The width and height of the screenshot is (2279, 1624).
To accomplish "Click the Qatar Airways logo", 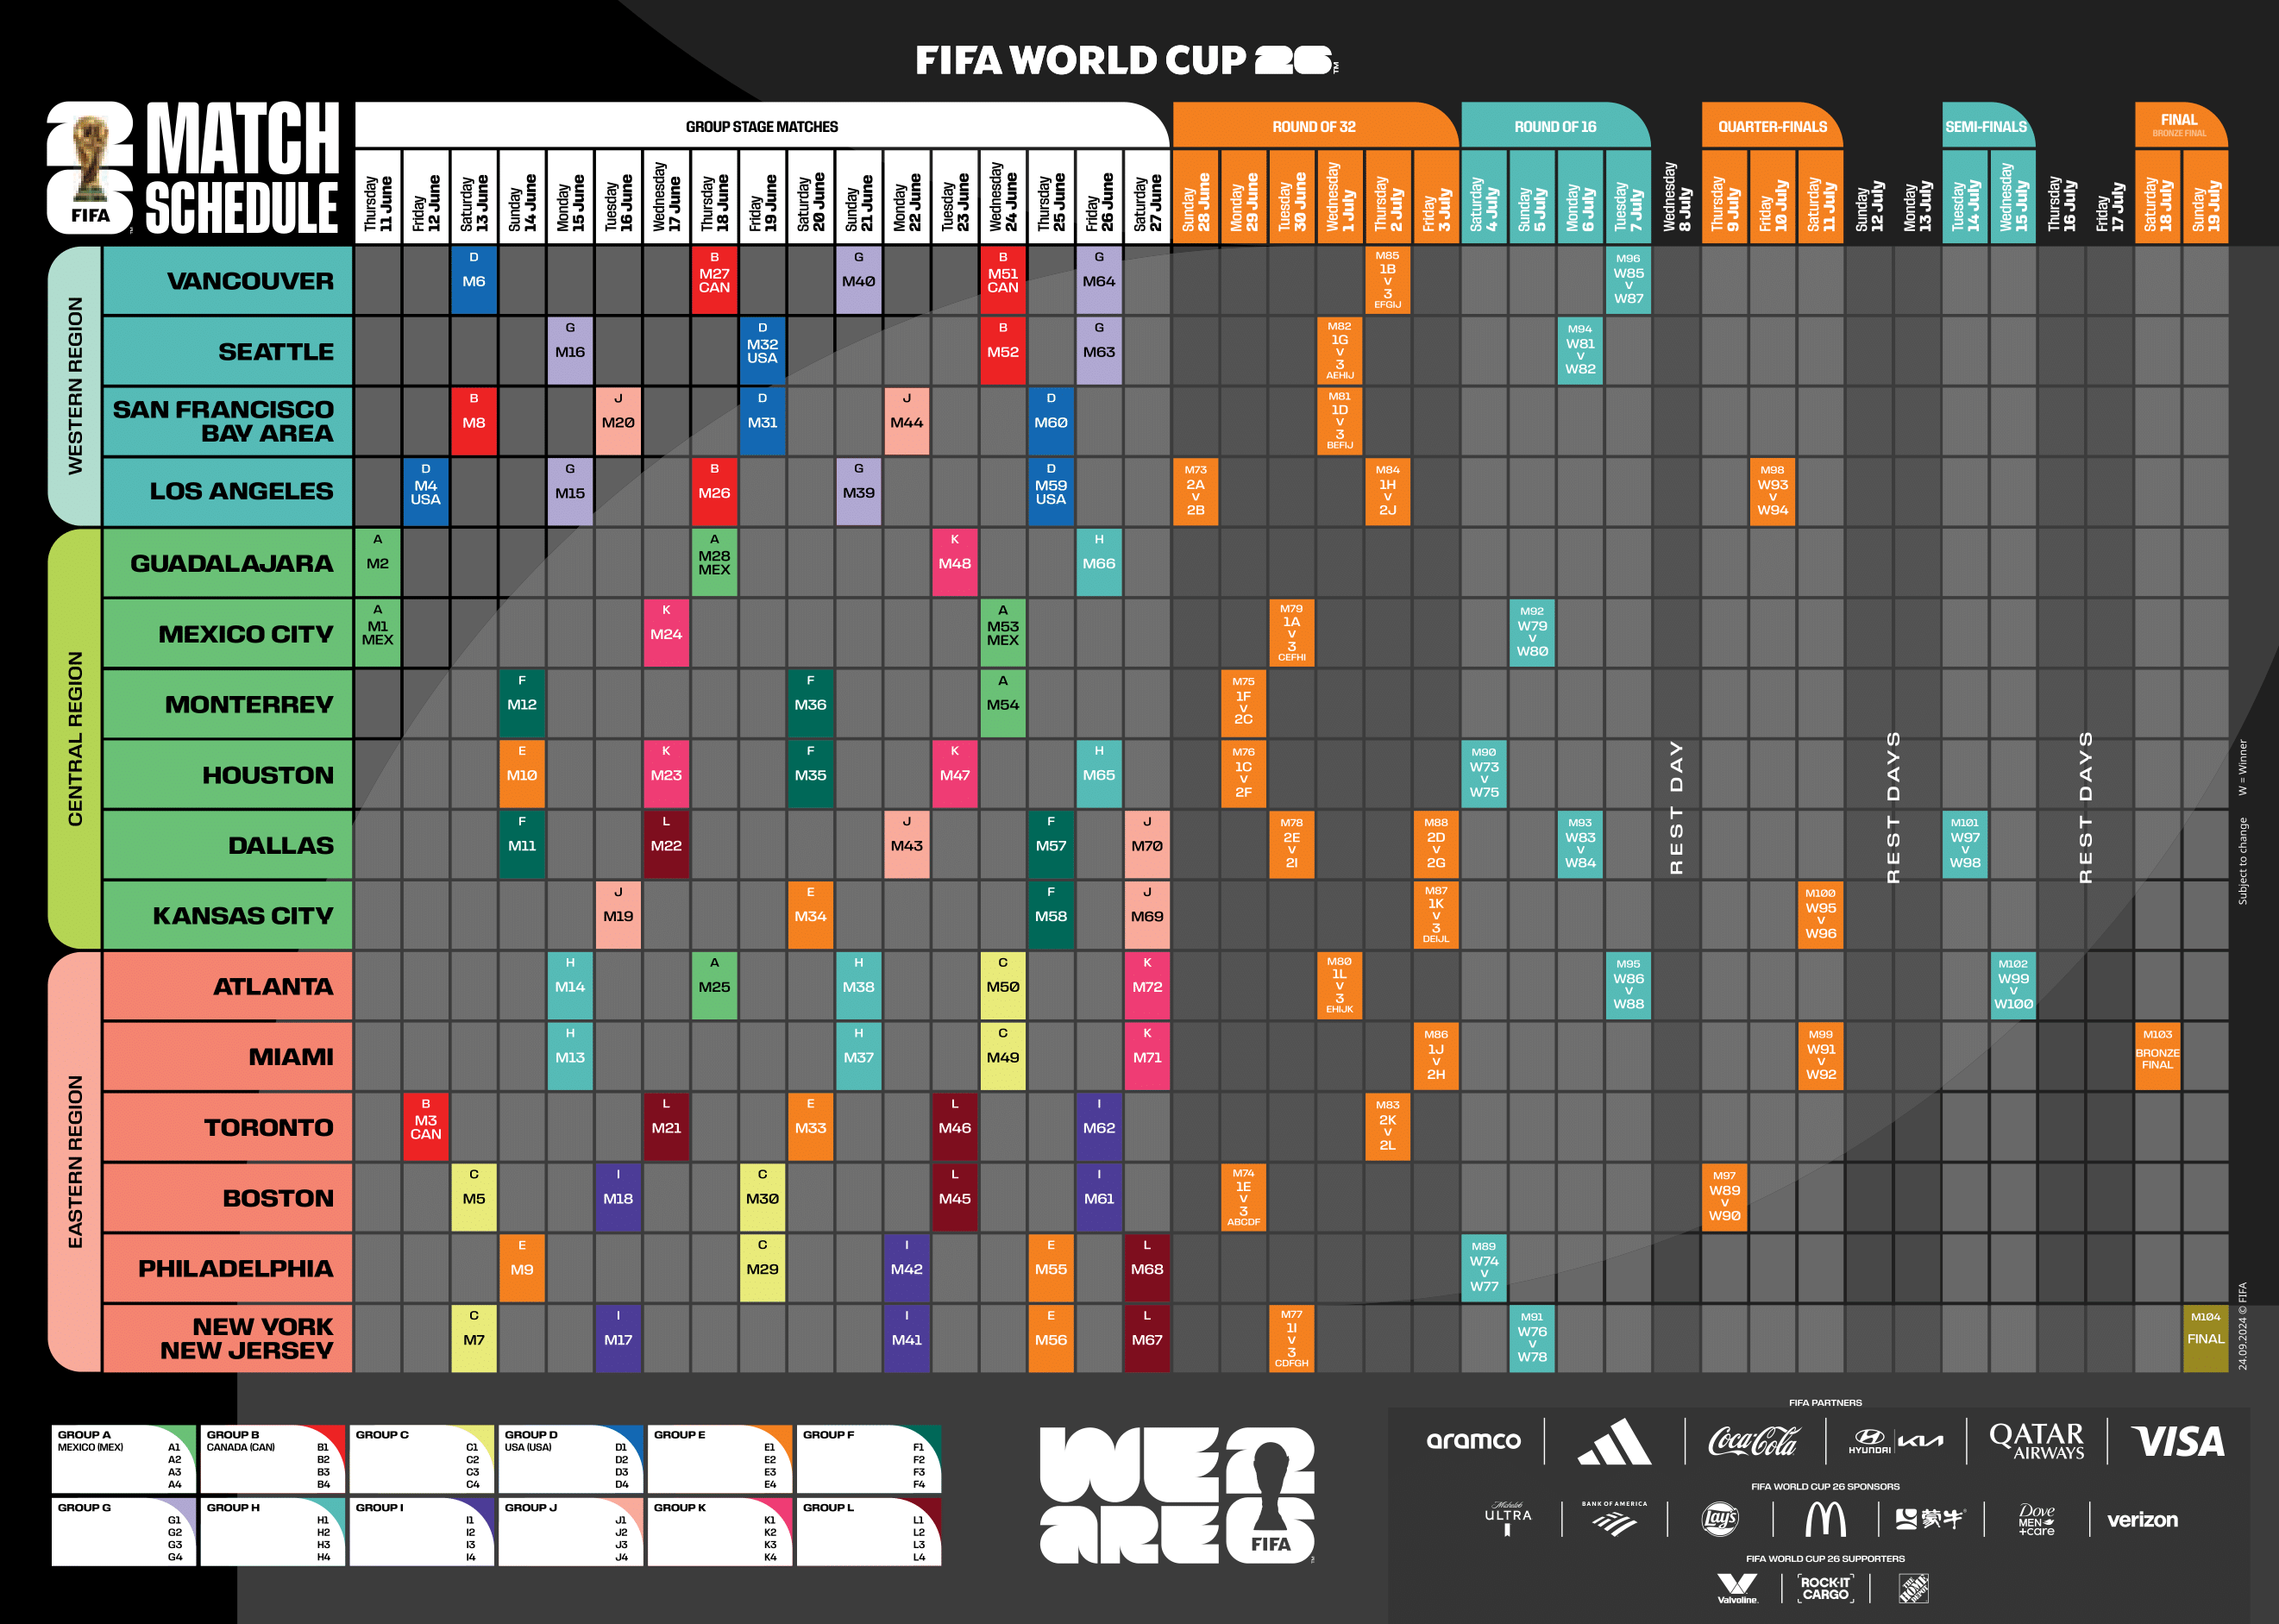I will click(2036, 1441).
